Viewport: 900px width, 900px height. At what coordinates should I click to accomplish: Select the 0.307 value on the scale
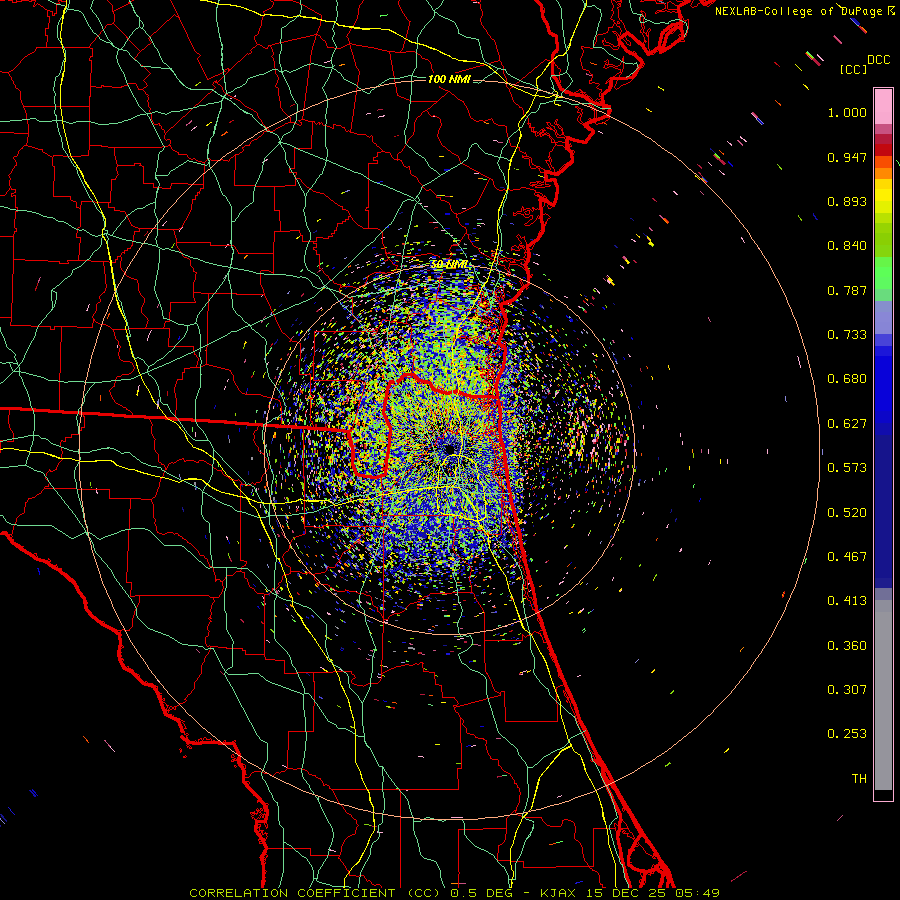pyautogui.click(x=847, y=690)
